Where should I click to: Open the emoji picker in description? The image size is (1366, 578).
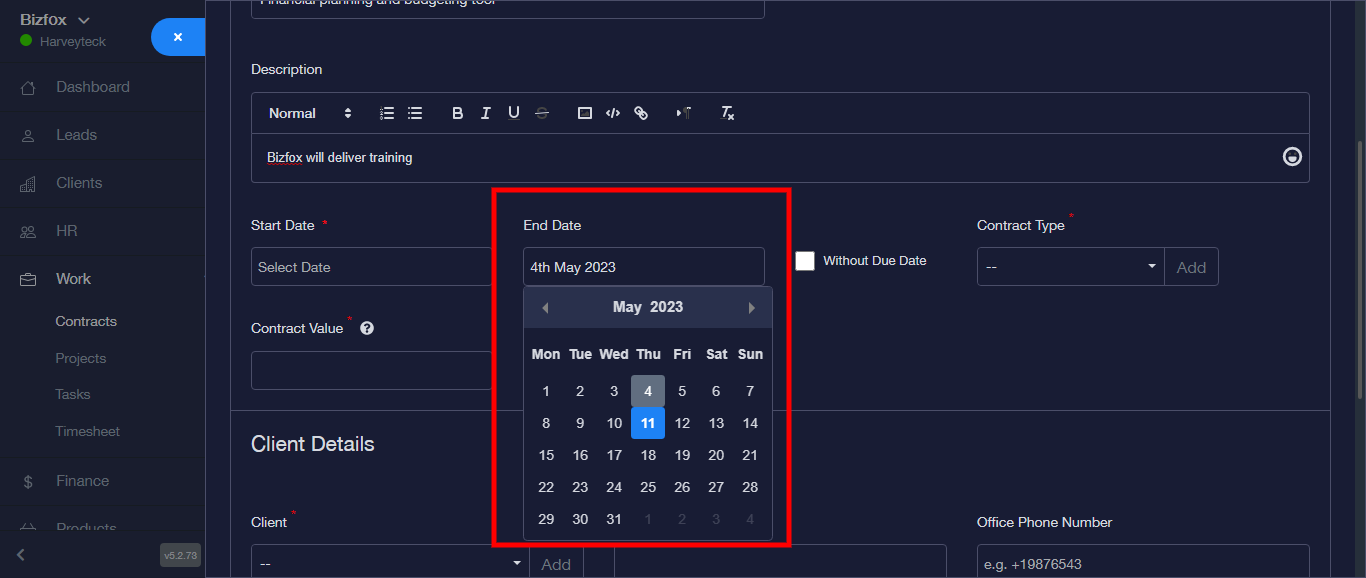(x=1292, y=157)
